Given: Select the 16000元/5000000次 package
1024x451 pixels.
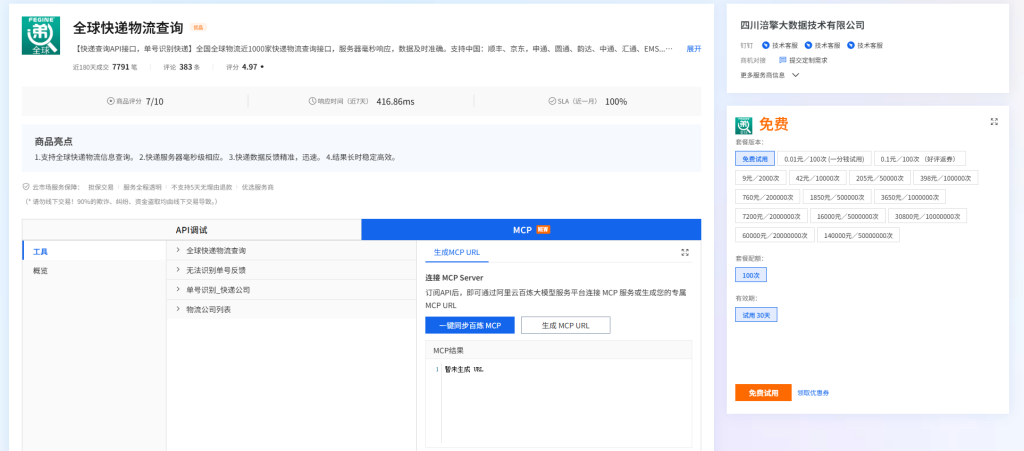Looking at the screenshot, I should 848,215.
